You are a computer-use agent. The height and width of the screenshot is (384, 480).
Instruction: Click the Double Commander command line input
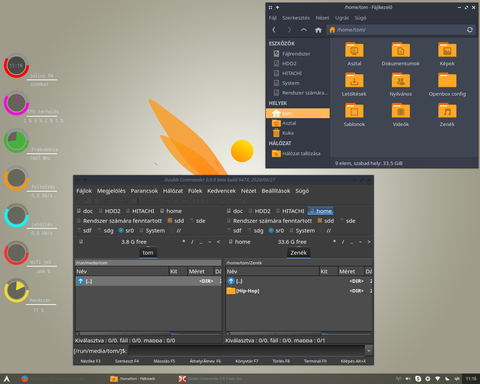[247, 351]
